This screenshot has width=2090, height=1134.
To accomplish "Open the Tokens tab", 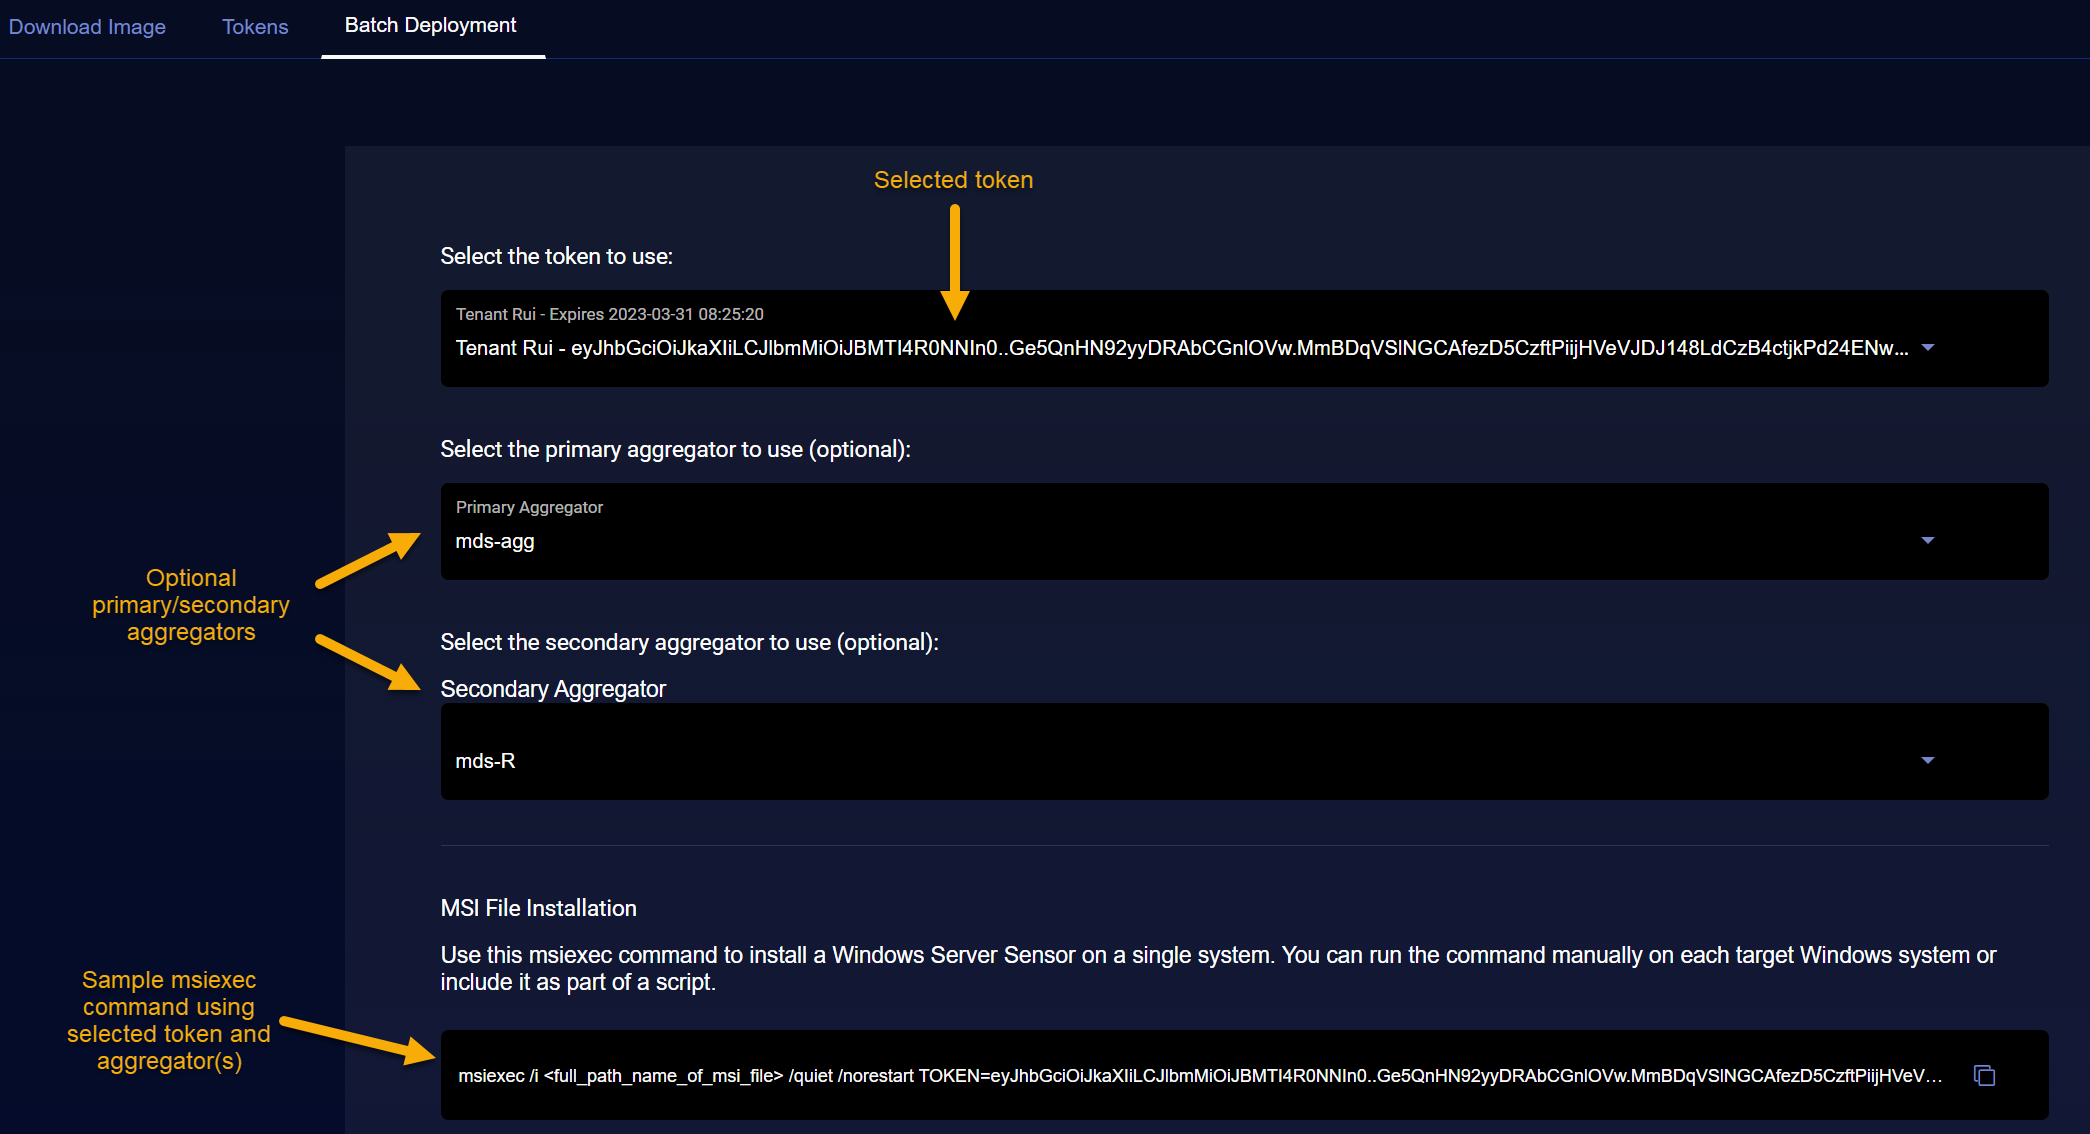I will (x=255, y=27).
